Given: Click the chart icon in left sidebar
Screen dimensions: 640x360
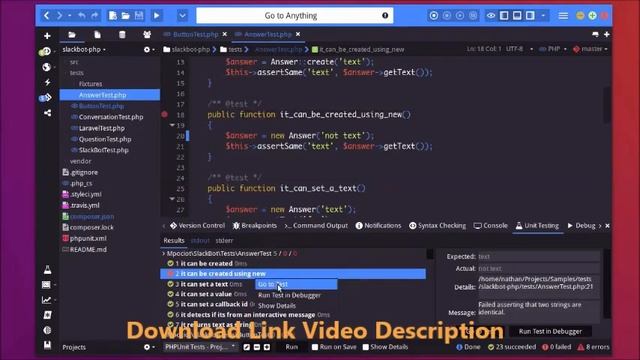Looking at the screenshot, I should [x=47, y=300].
